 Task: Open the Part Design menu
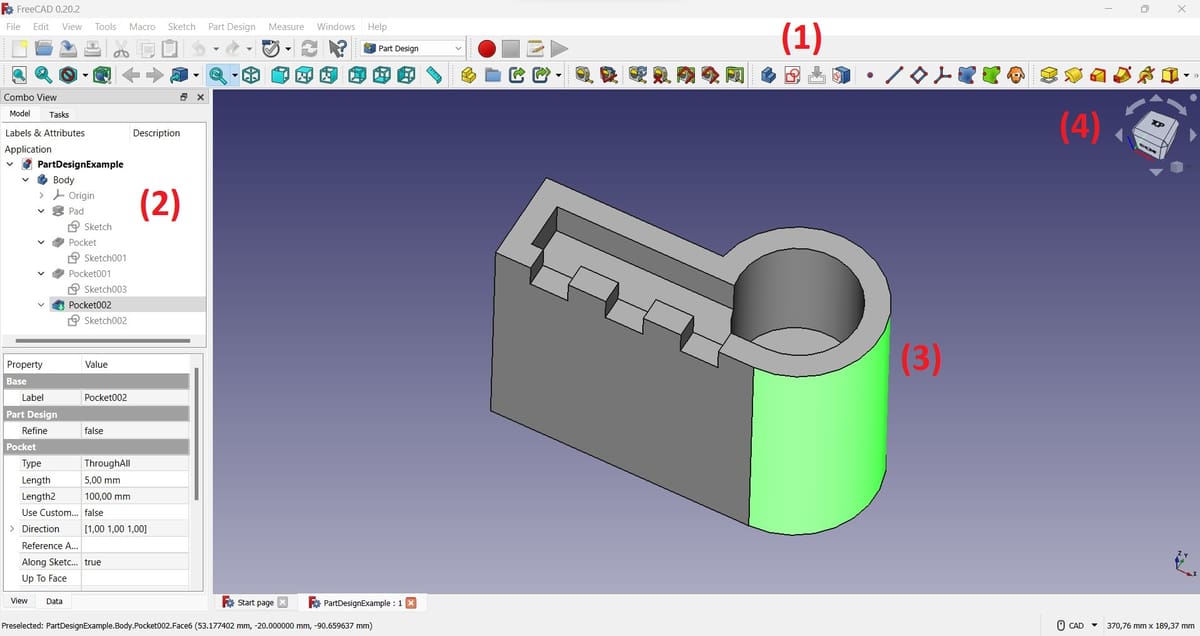(x=231, y=26)
